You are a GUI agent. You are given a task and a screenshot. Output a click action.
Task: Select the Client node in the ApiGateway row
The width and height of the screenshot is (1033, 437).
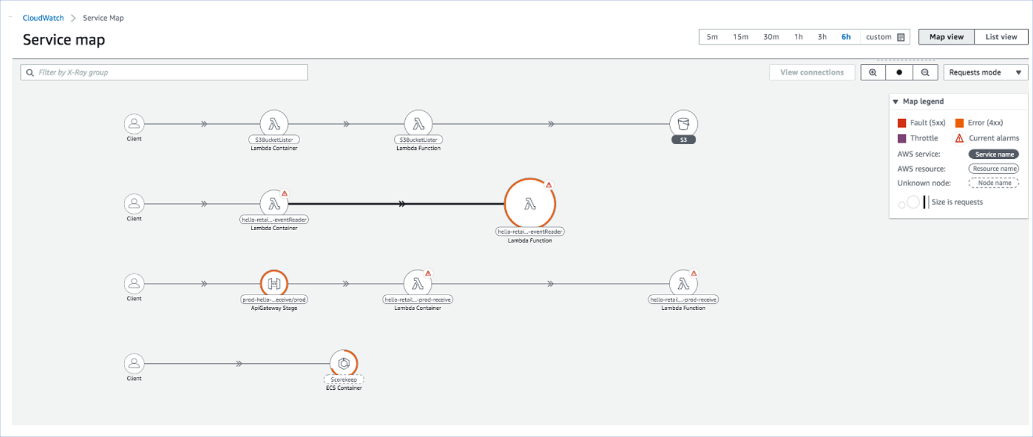point(134,284)
